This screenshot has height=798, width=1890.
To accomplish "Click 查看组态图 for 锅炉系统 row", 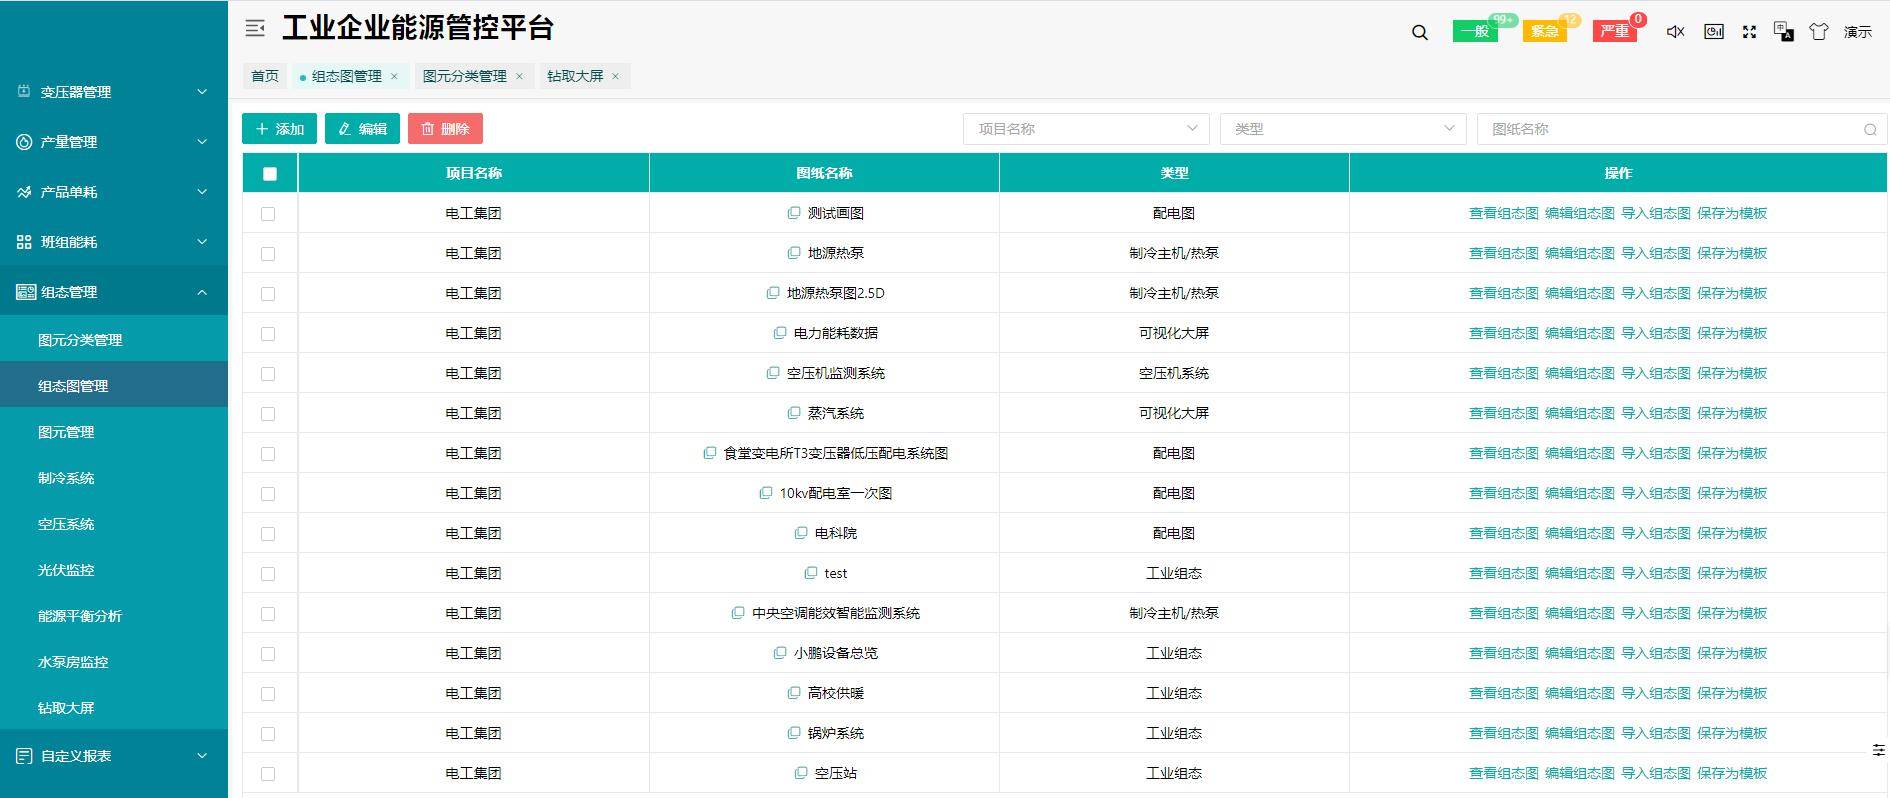I will 1503,733.
